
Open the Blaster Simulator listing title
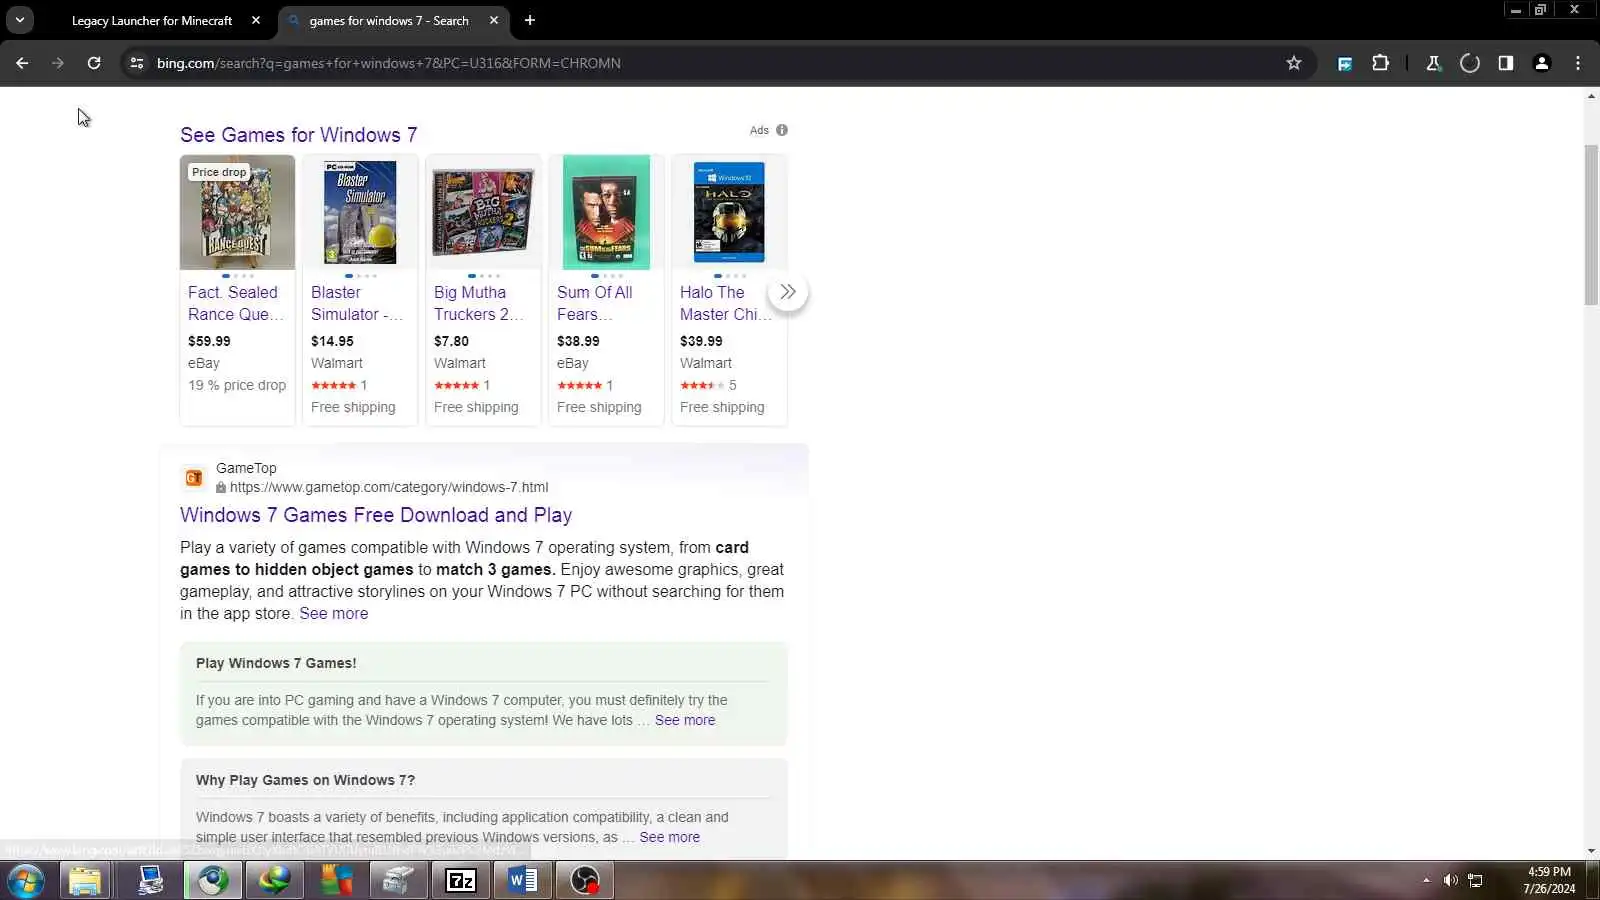coord(357,303)
